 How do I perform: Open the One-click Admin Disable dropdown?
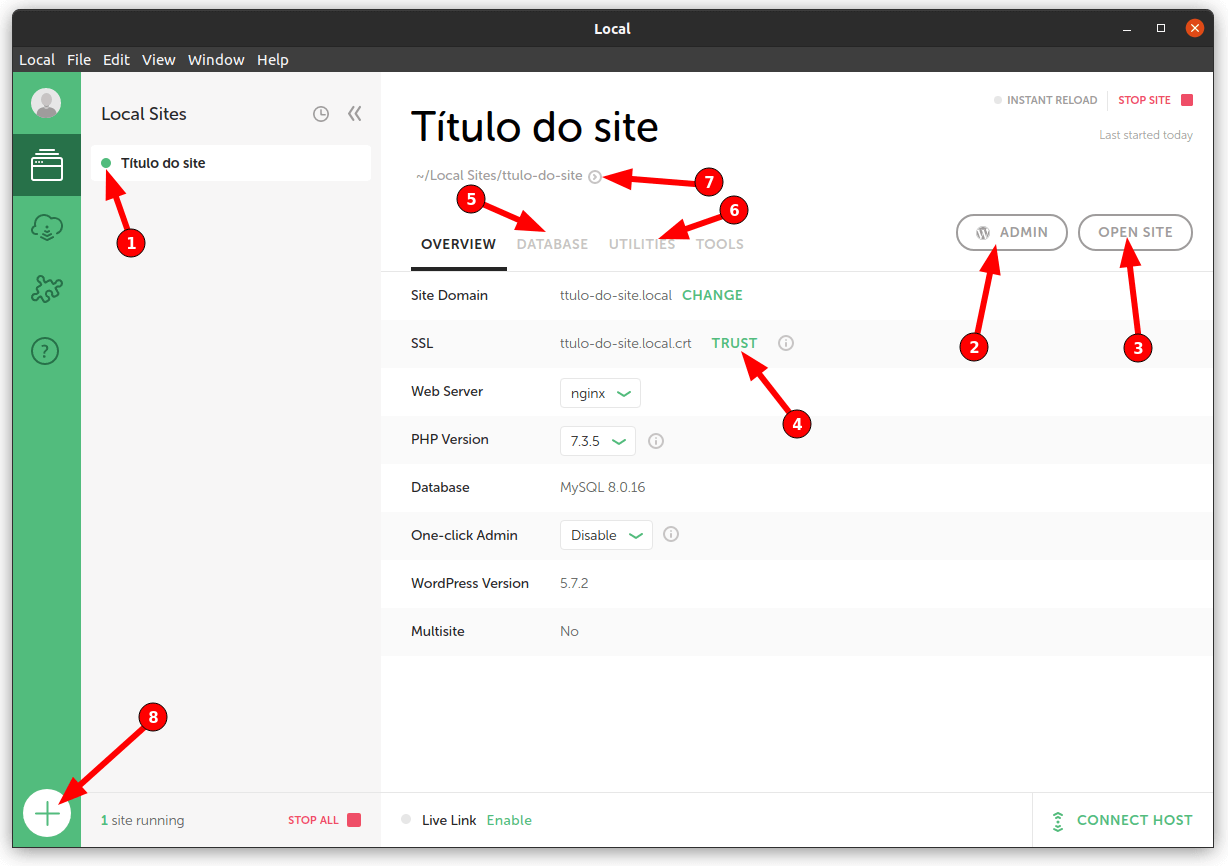pos(606,535)
